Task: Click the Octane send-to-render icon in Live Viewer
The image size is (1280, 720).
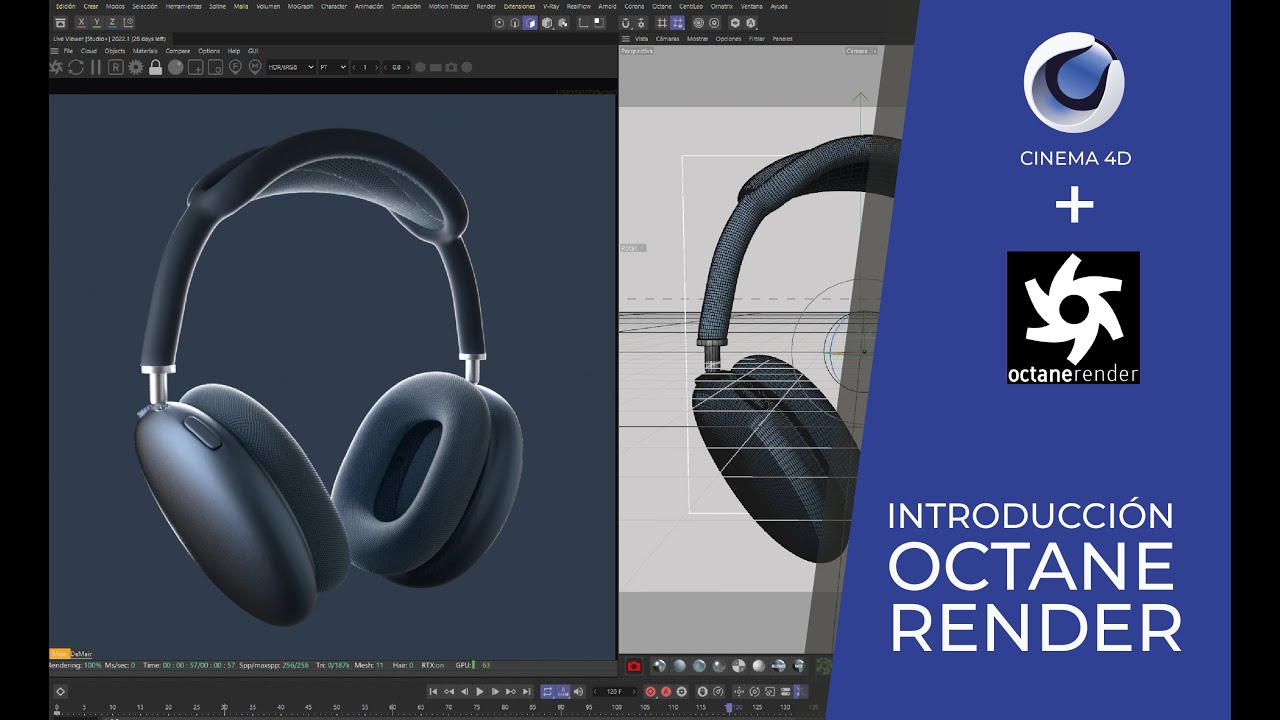Action: click(56, 67)
